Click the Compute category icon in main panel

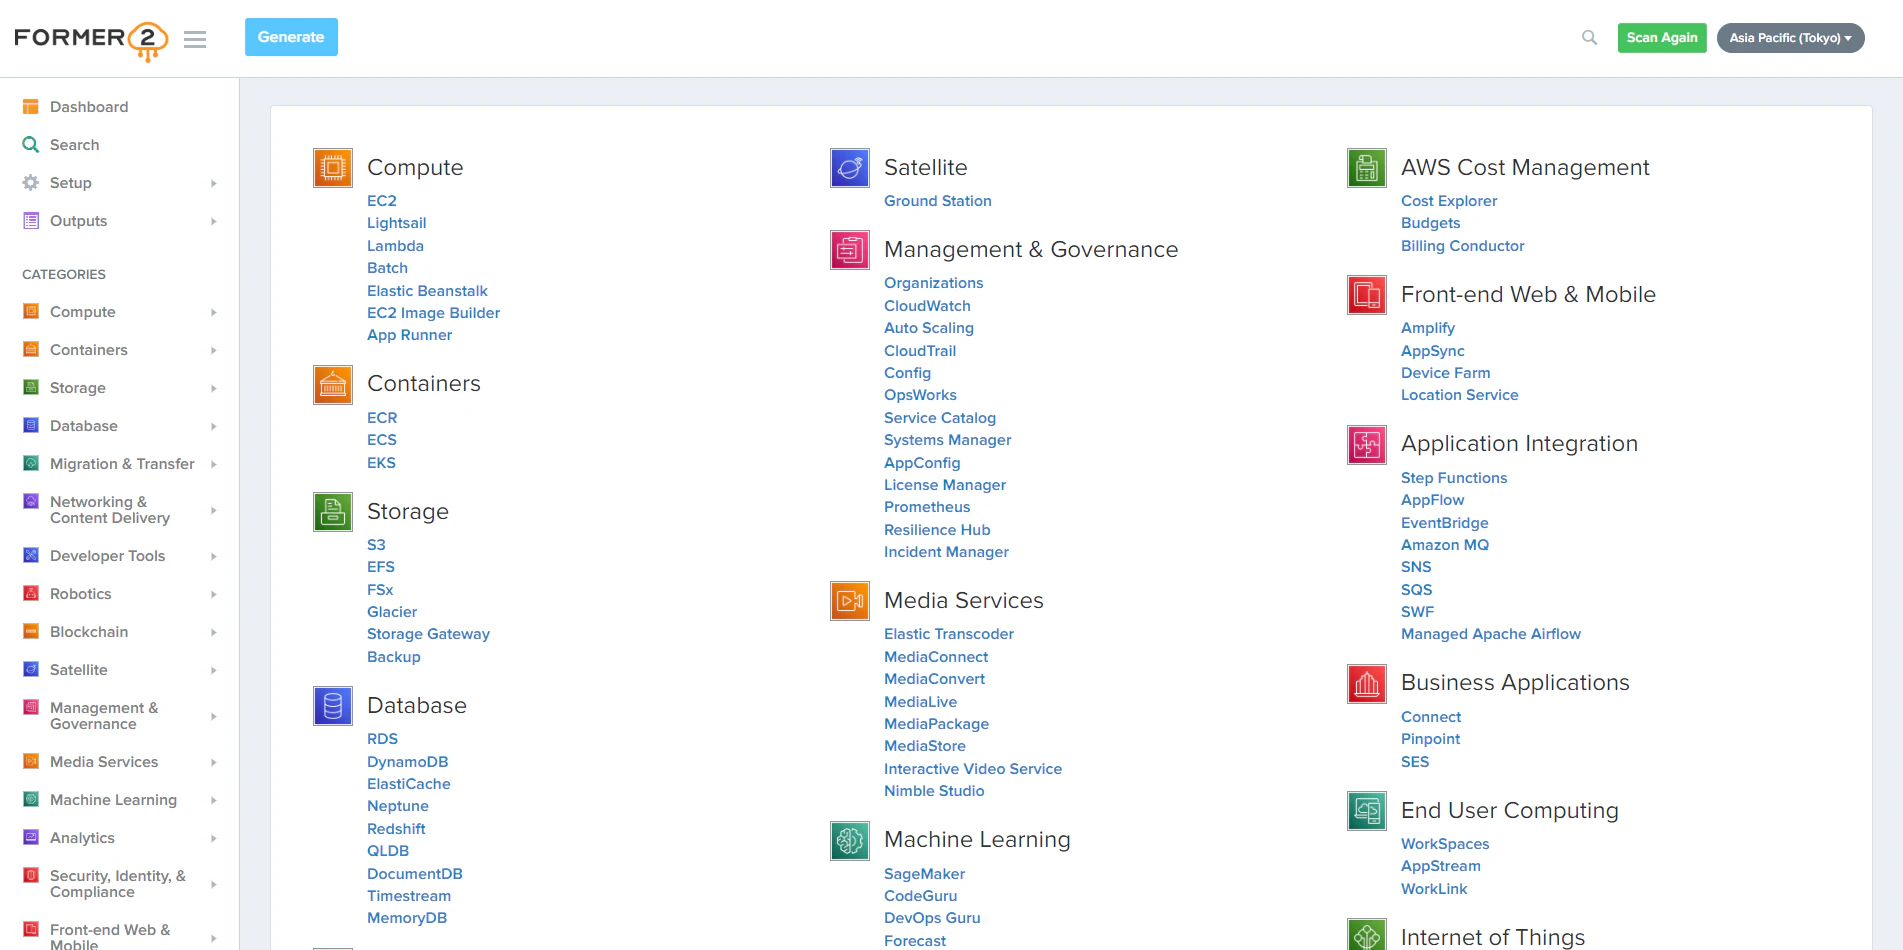coord(333,168)
